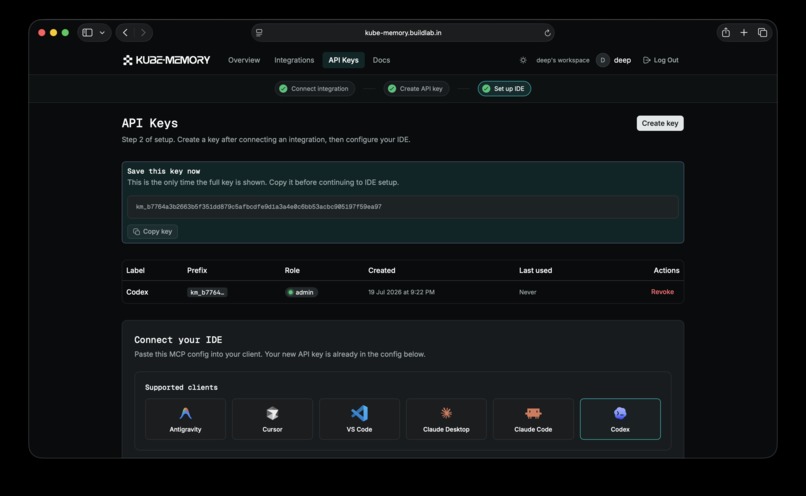Viewport: 806px width, 496px height.
Task: Click the admin role badge
Action: [302, 292]
